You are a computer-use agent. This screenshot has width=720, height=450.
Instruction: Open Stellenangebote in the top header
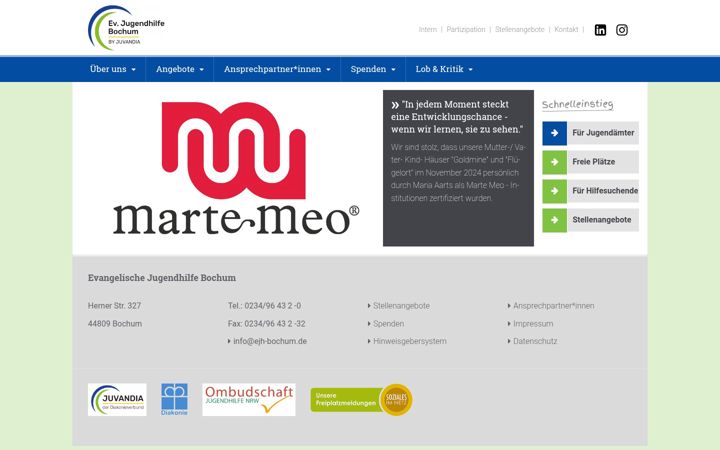pyautogui.click(x=519, y=29)
